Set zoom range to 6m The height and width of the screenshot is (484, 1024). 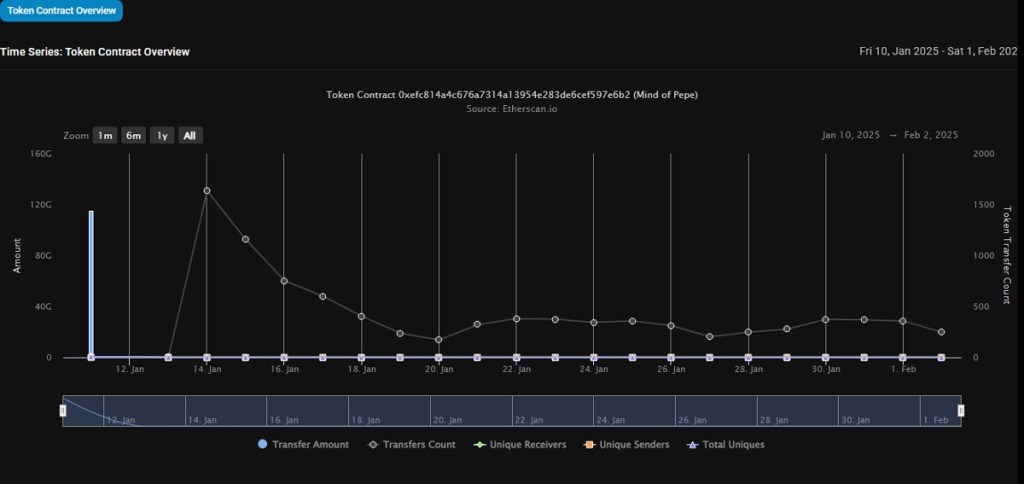133,136
